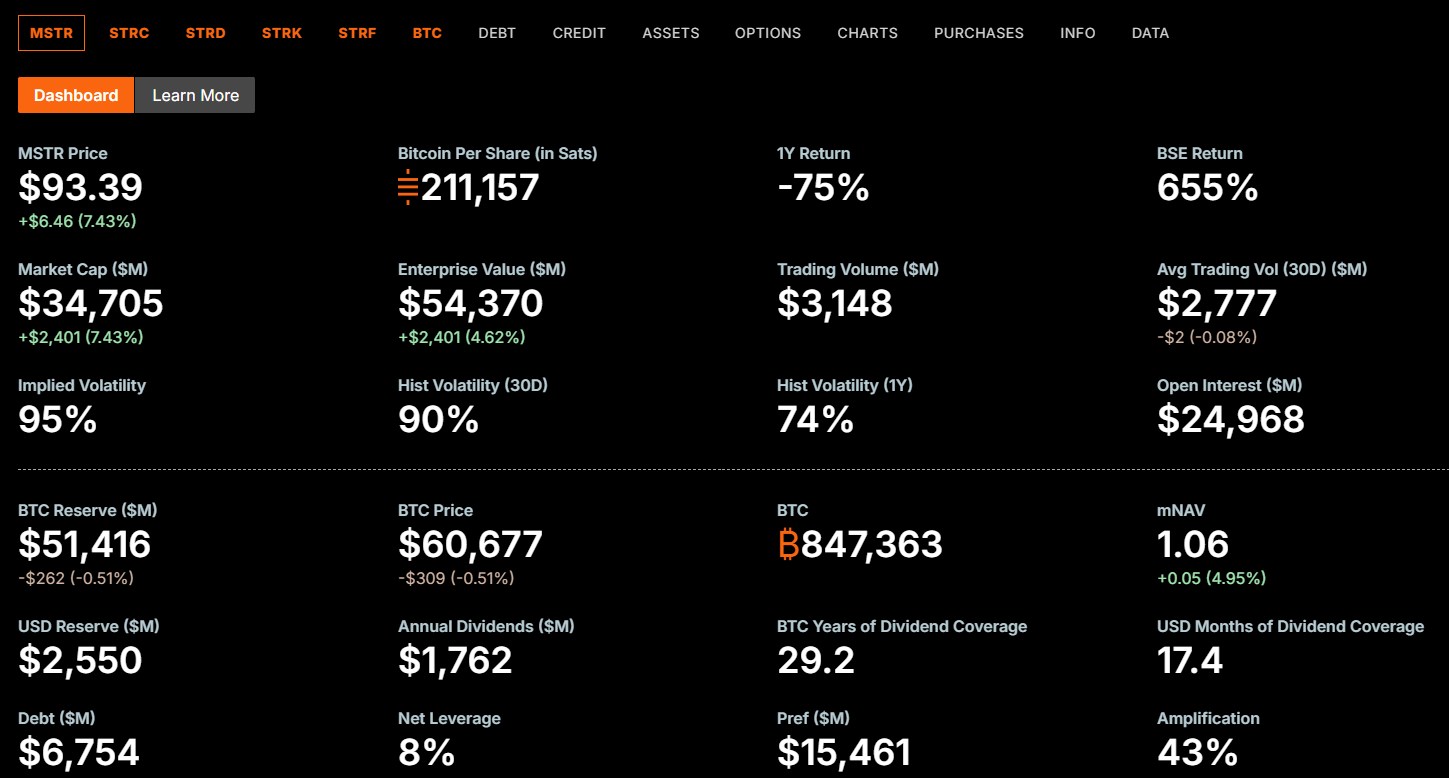1449x778 pixels.
Task: Go to the STRF tab
Action: (x=357, y=33)
